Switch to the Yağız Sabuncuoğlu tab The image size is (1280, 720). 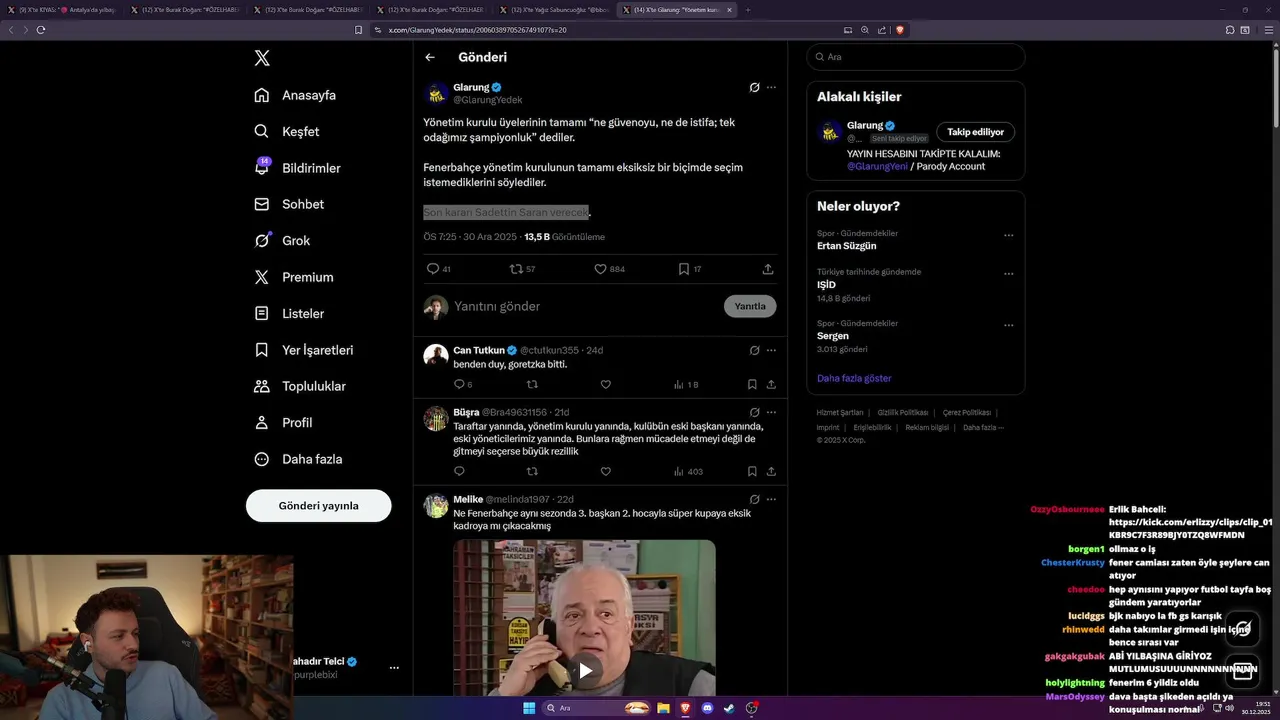553,9
